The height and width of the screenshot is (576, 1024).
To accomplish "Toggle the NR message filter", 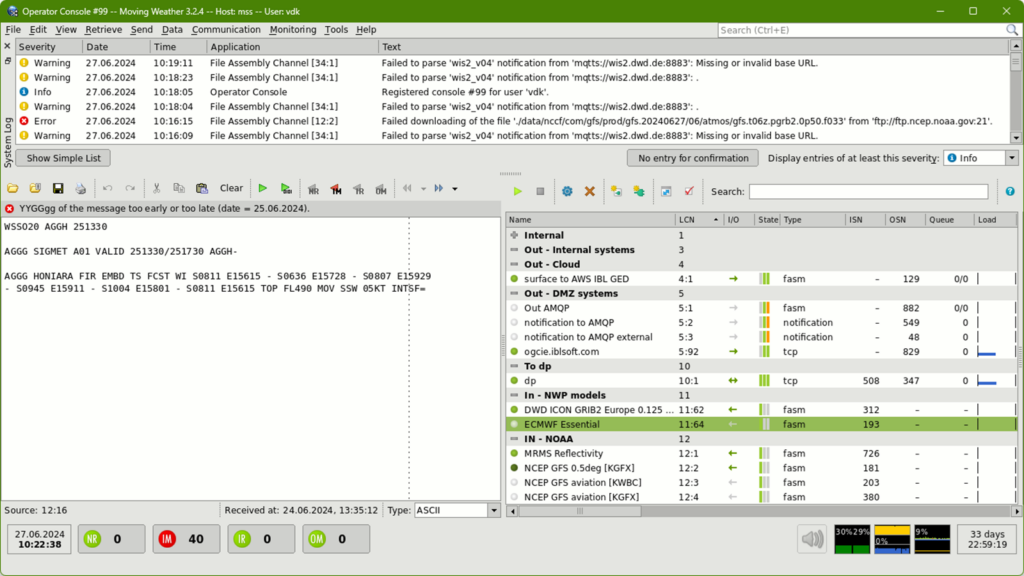I will pos(313,188).
